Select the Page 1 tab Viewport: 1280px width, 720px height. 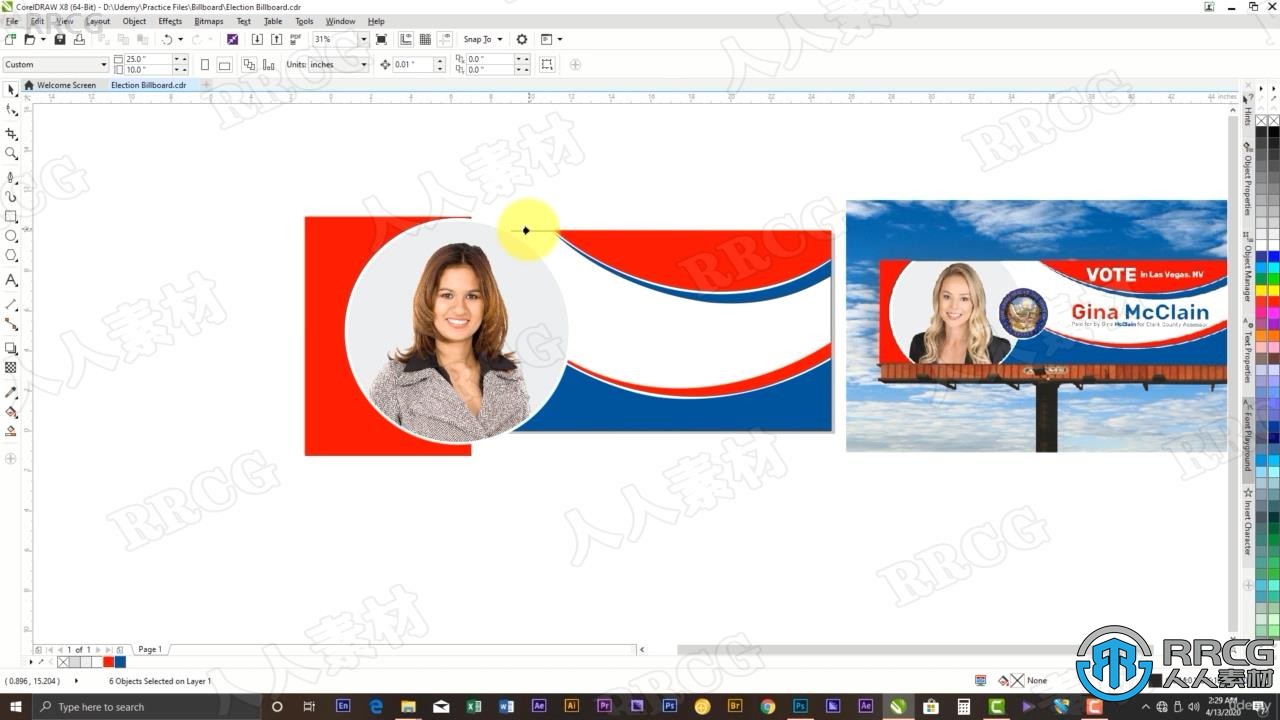150,649
